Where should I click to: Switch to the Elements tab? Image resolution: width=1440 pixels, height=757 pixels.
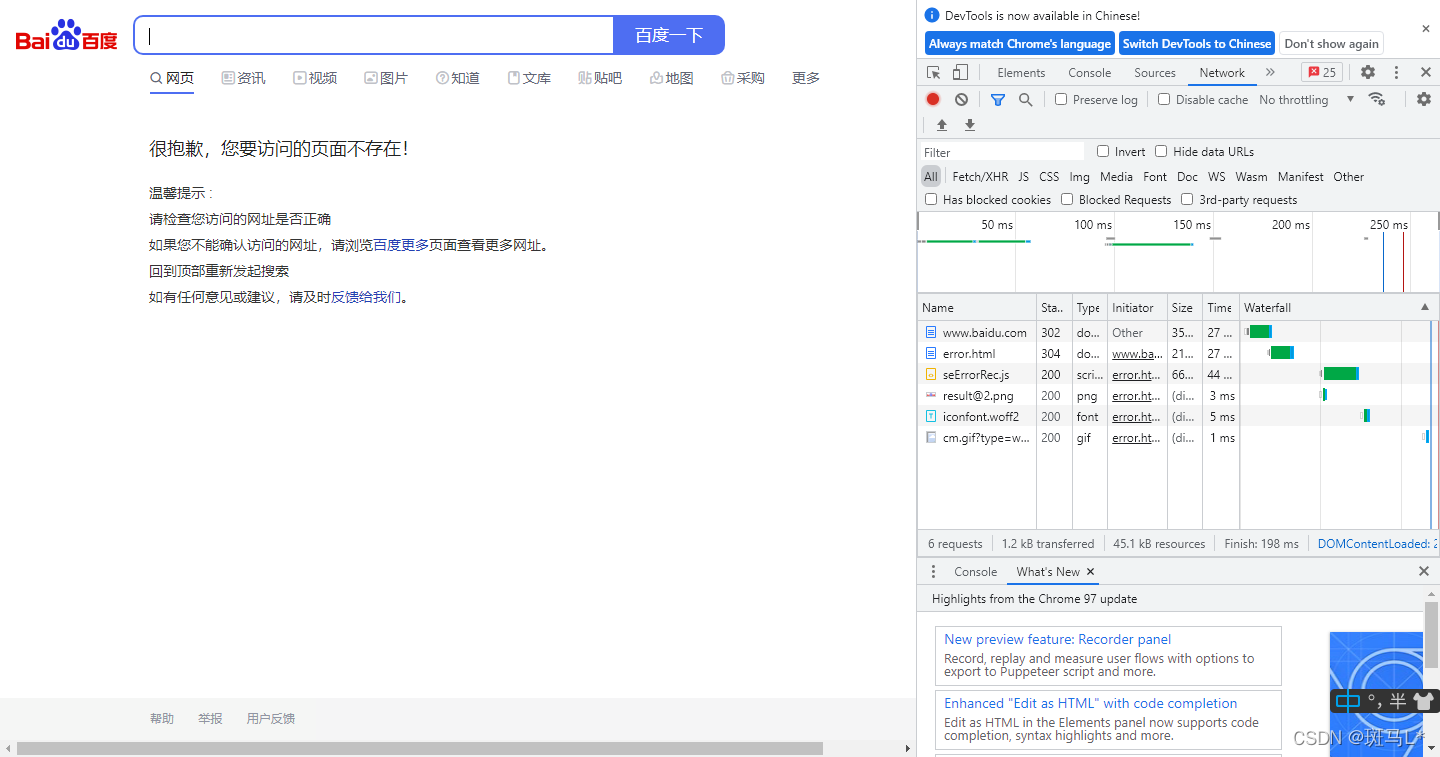coord(1021,72)
